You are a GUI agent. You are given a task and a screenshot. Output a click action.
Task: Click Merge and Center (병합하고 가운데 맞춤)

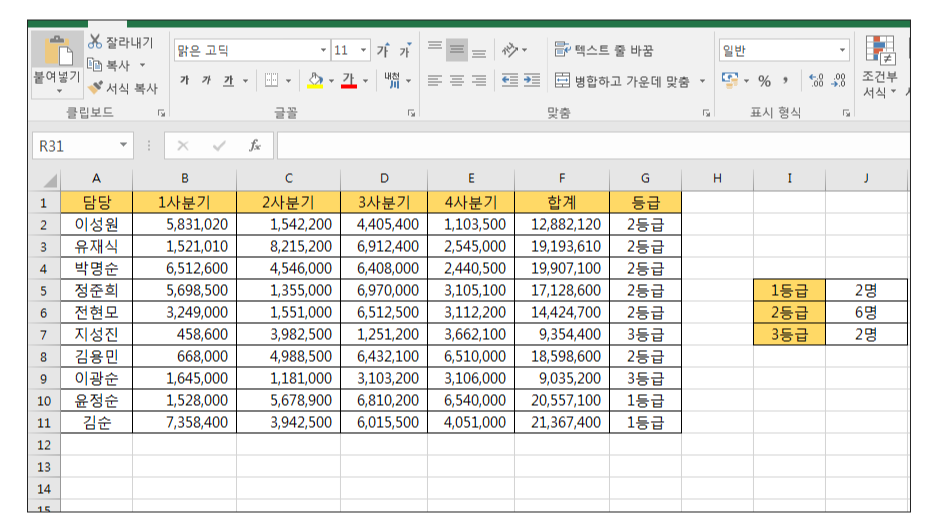coord(621,81)
